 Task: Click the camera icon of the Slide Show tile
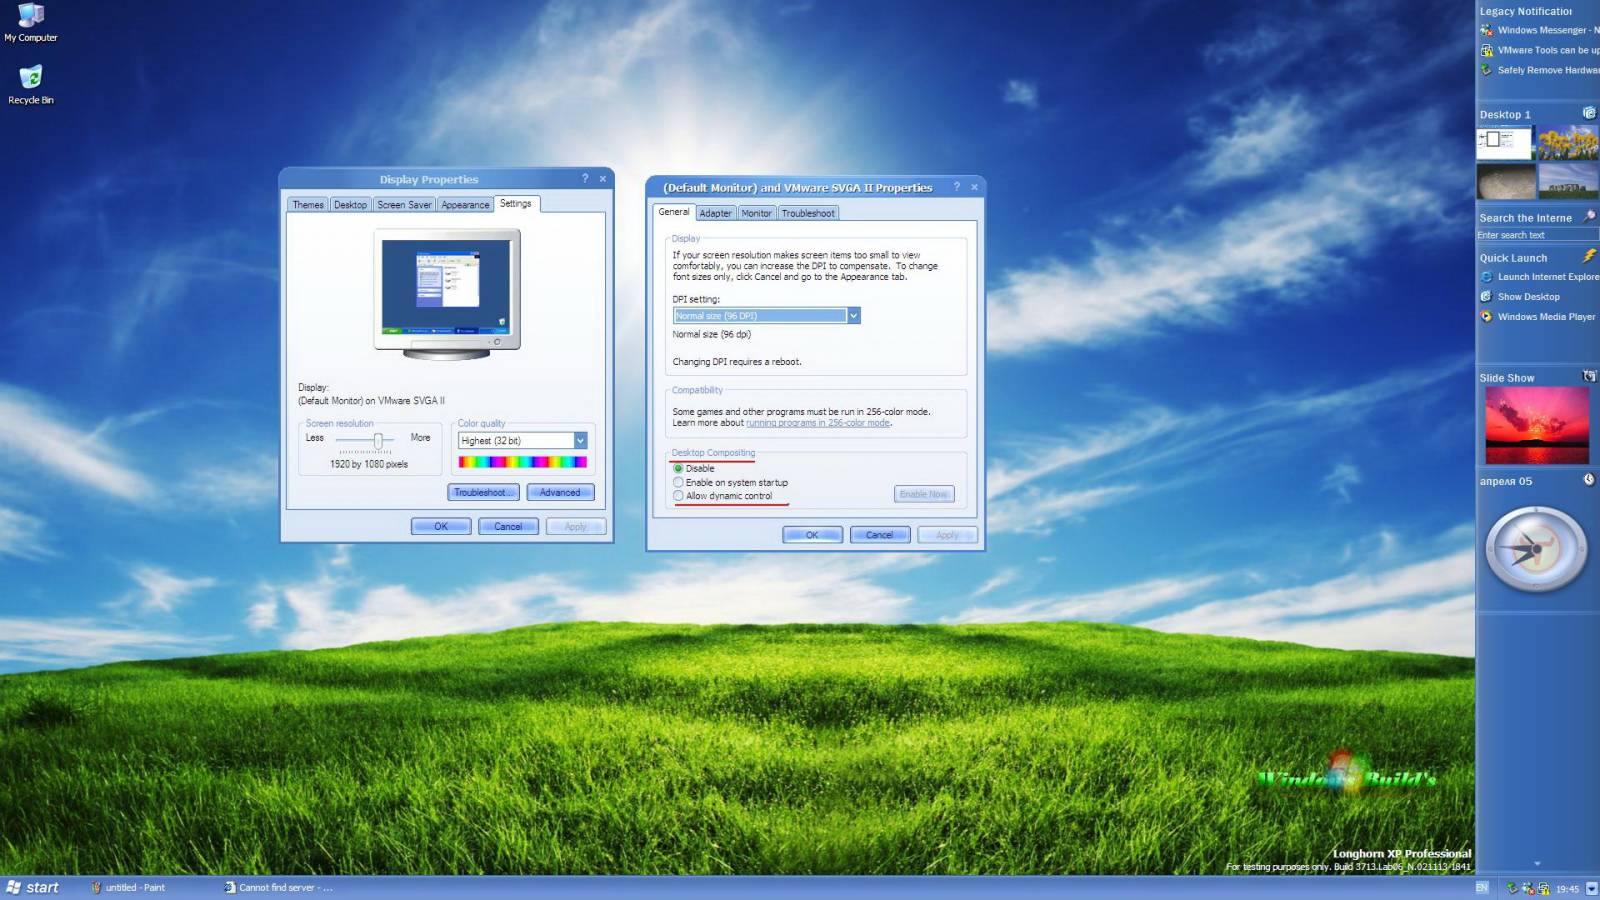click(1589, 376)
